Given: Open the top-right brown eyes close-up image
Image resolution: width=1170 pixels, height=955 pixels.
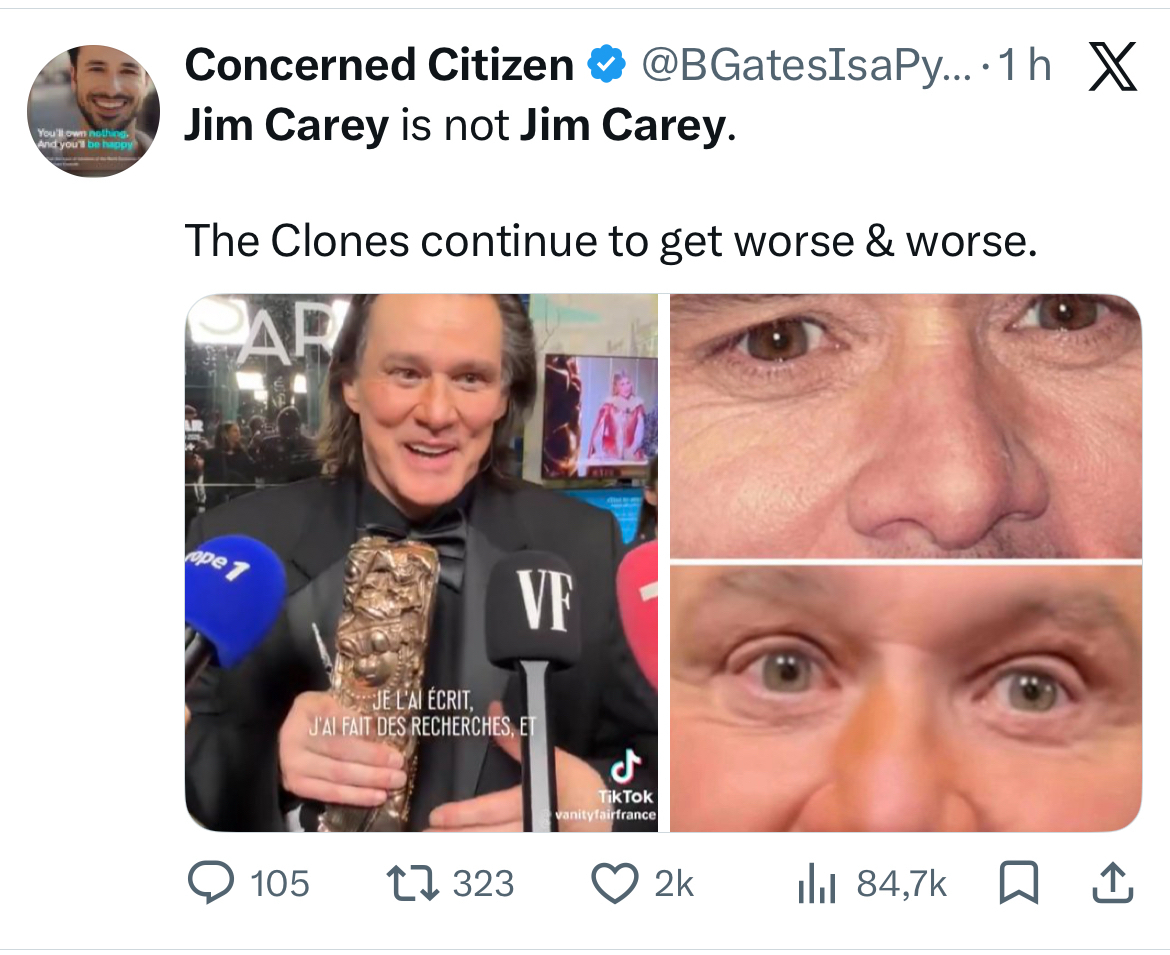Looking at the screenshot, I should click(905, 426).
